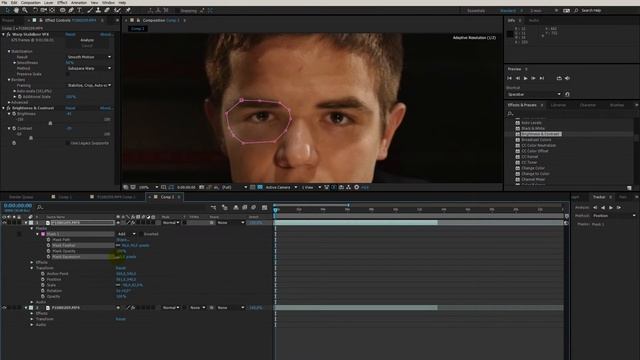Adjust the Contrast slider handle
Image resolution: width=640 pixels, height=360 pixels.
(31, 138)
